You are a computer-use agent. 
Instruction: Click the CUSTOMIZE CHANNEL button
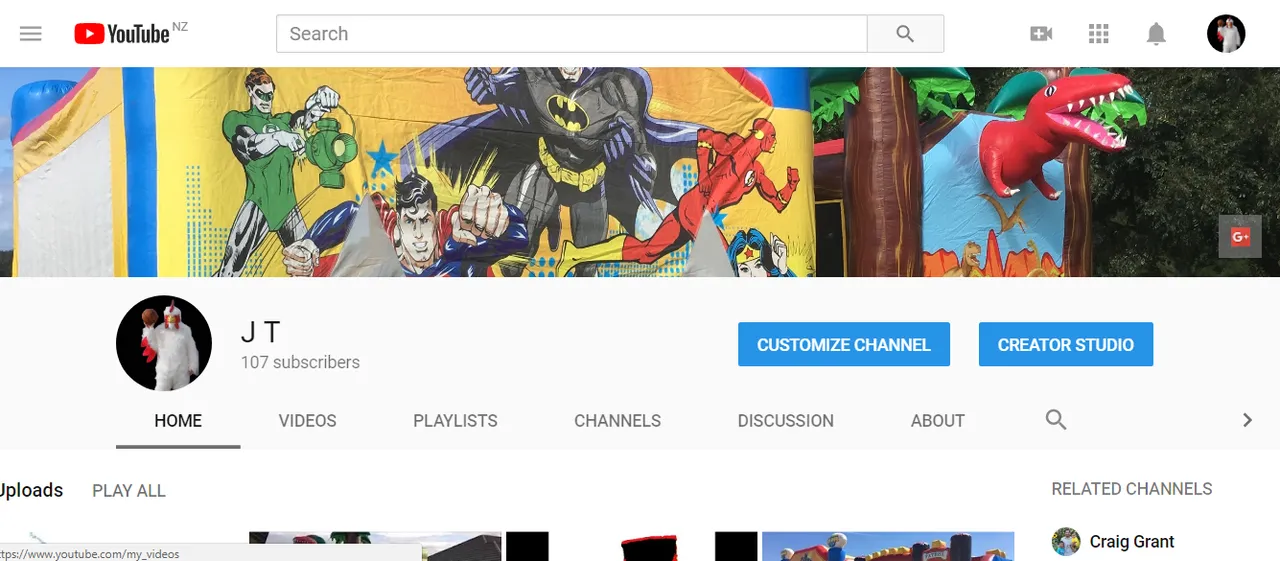tap(844, 344)
